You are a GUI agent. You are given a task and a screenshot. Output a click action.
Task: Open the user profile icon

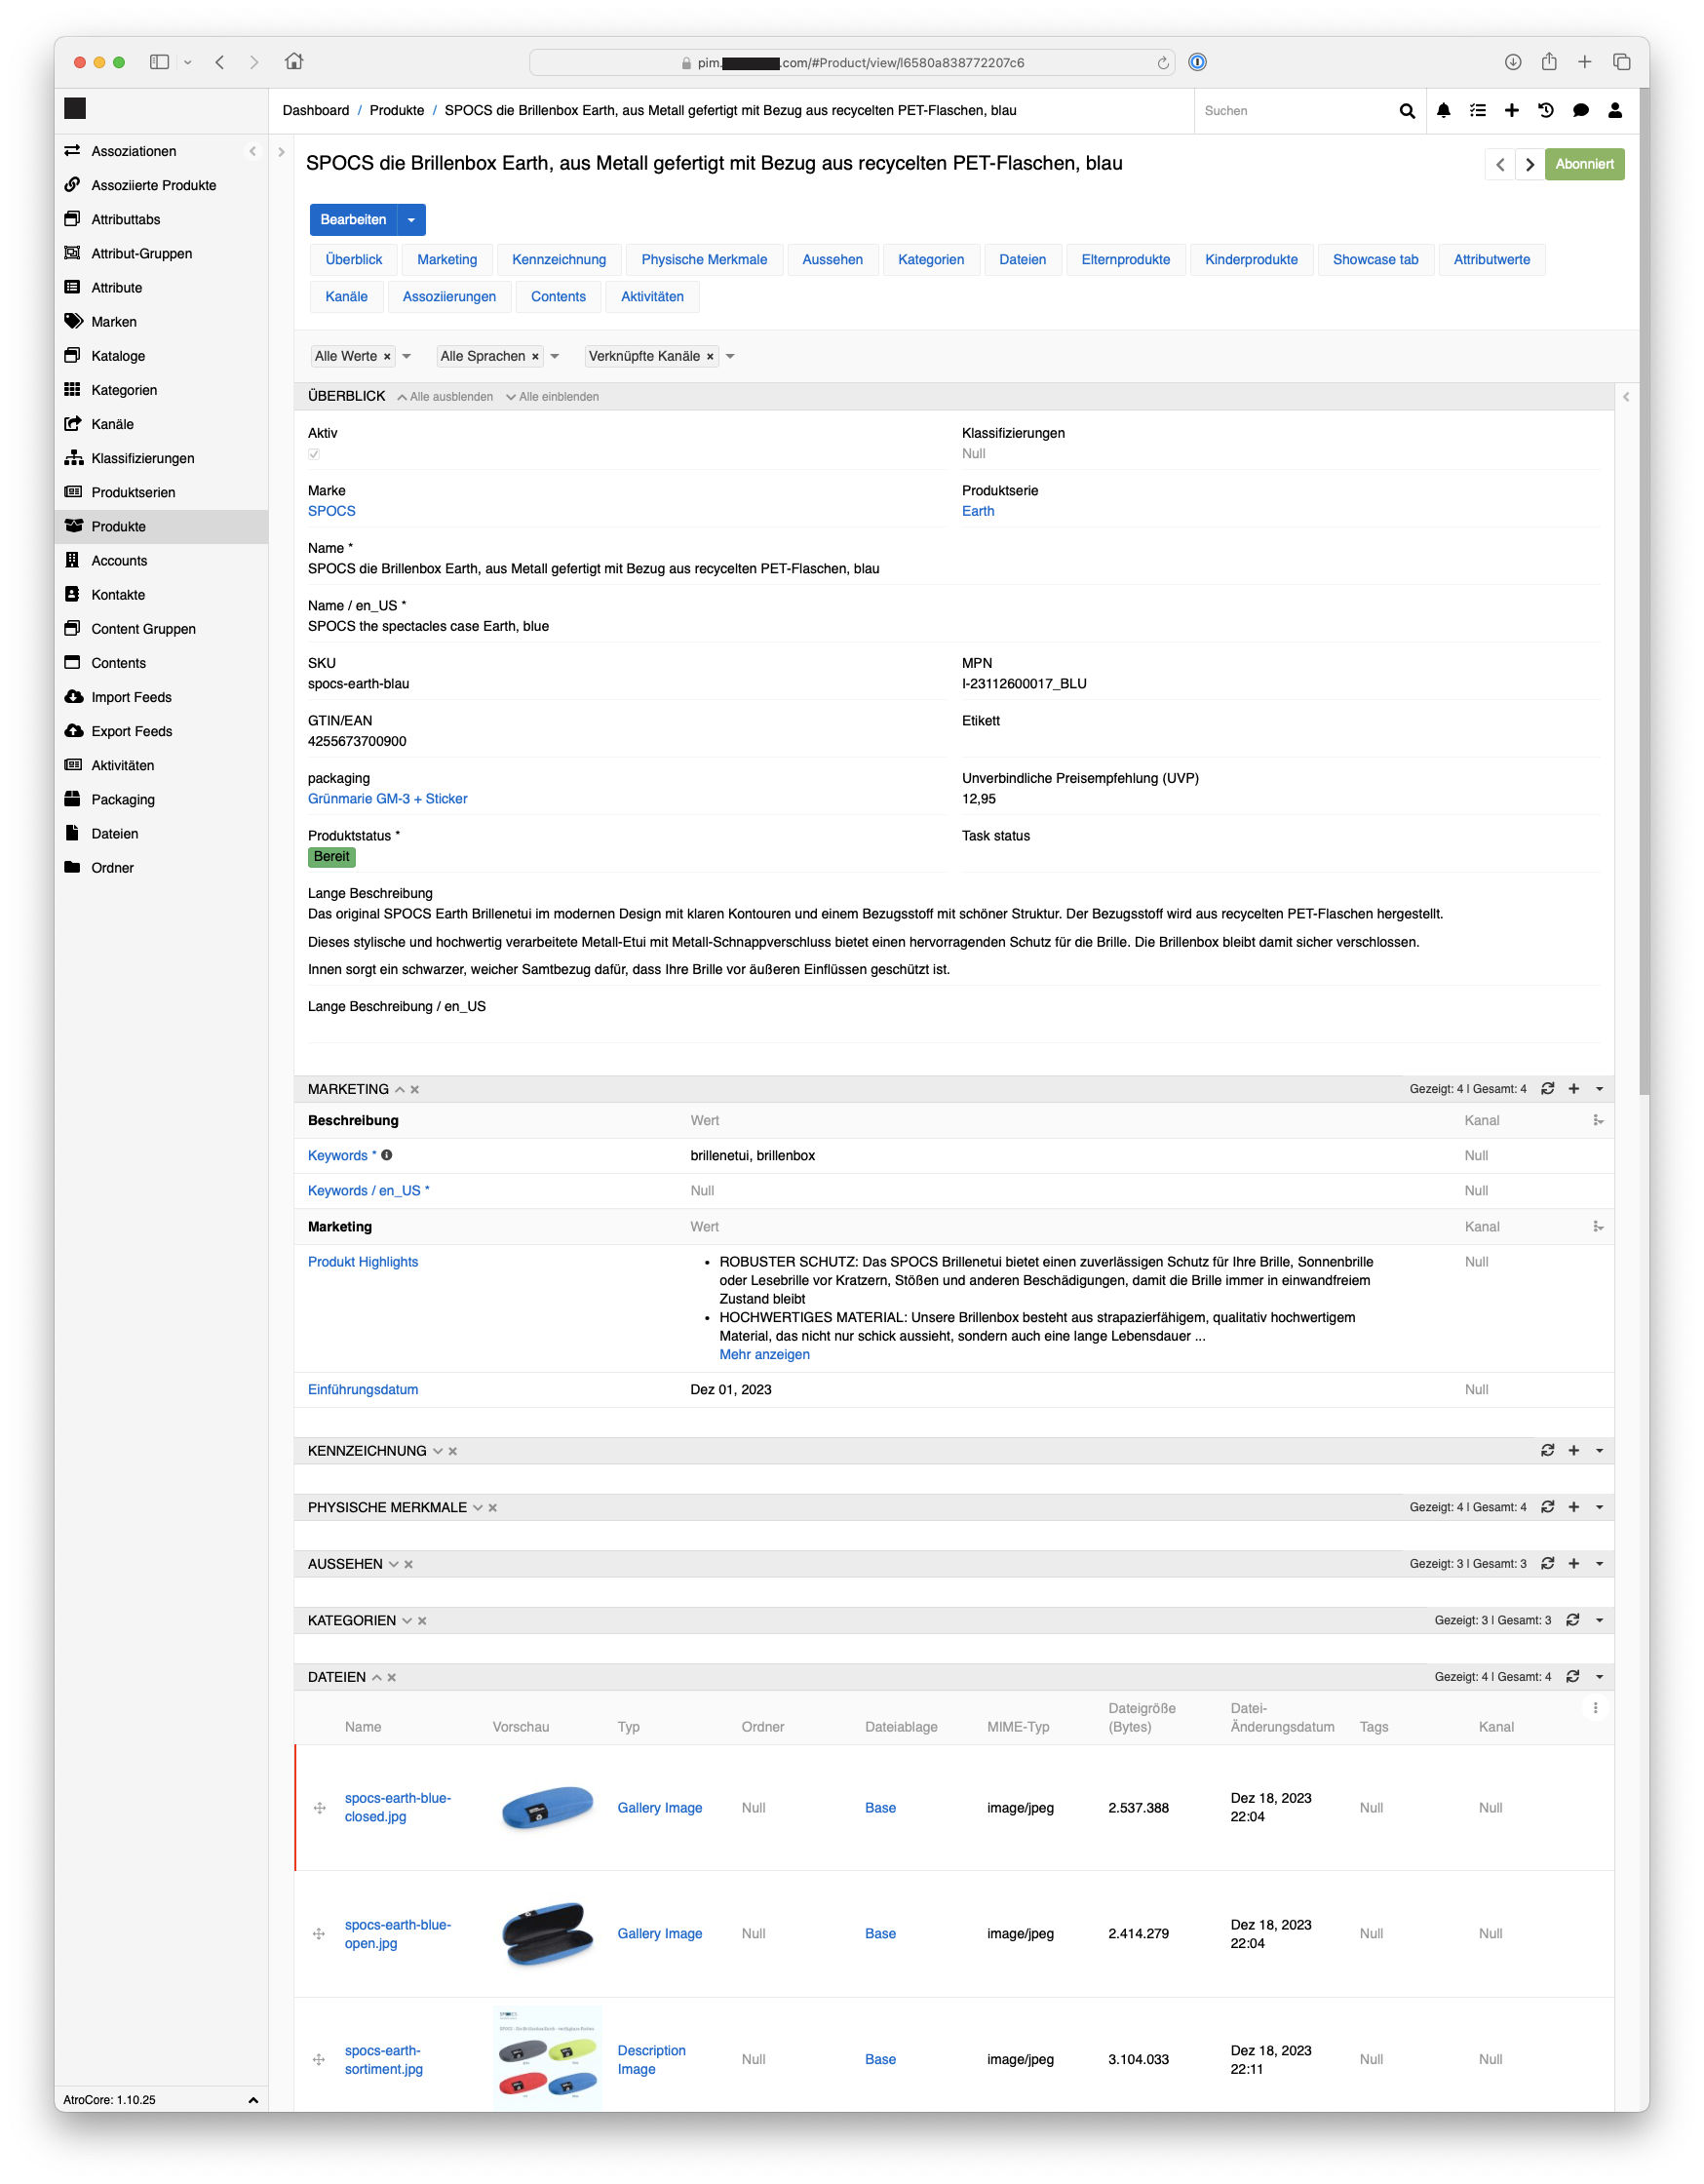tap(1614, 111)
